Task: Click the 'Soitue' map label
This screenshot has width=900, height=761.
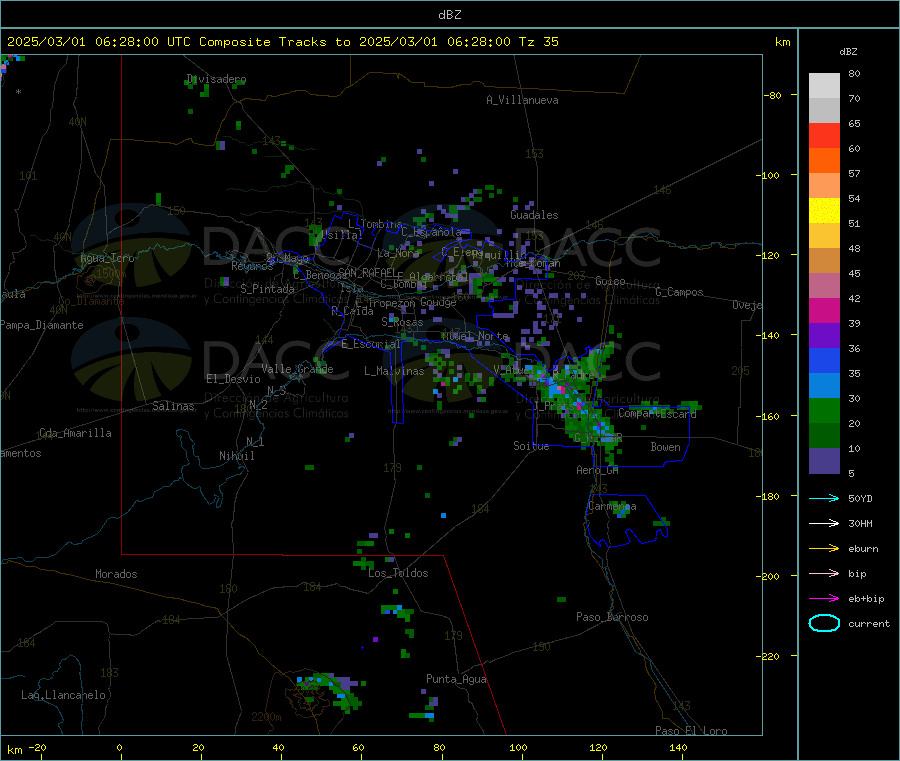Action: point(531,446)
